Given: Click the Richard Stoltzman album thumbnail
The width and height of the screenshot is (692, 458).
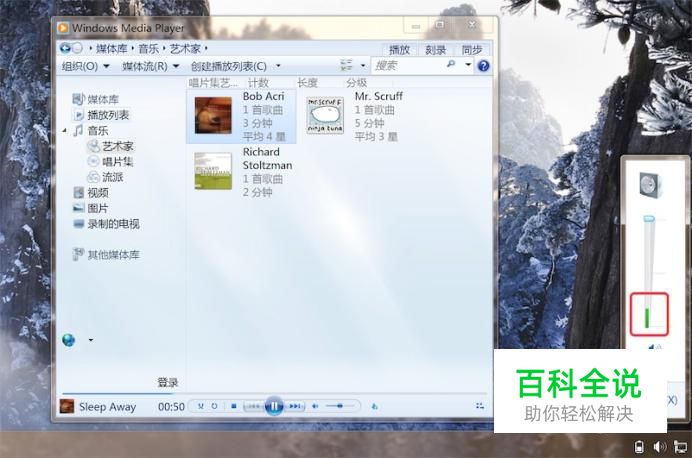Looking at the screenshot, I should tap(213, 171).
